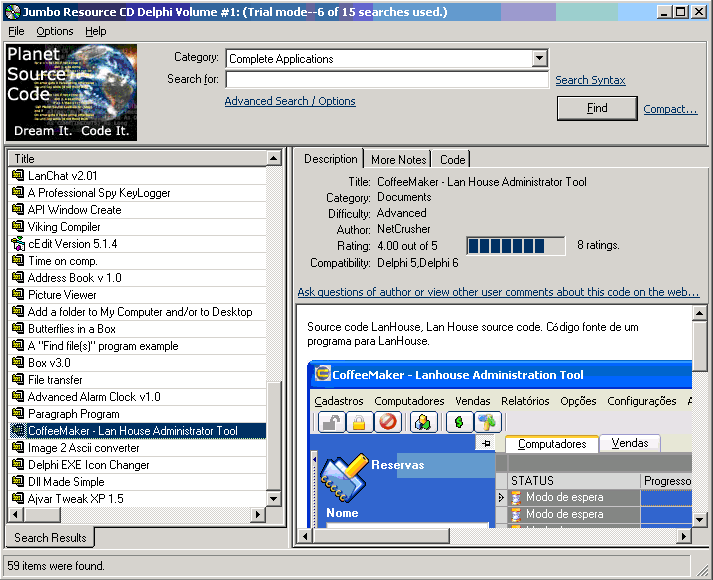Click first Modo de espera hourglass icon

click(x=516, y=497)
